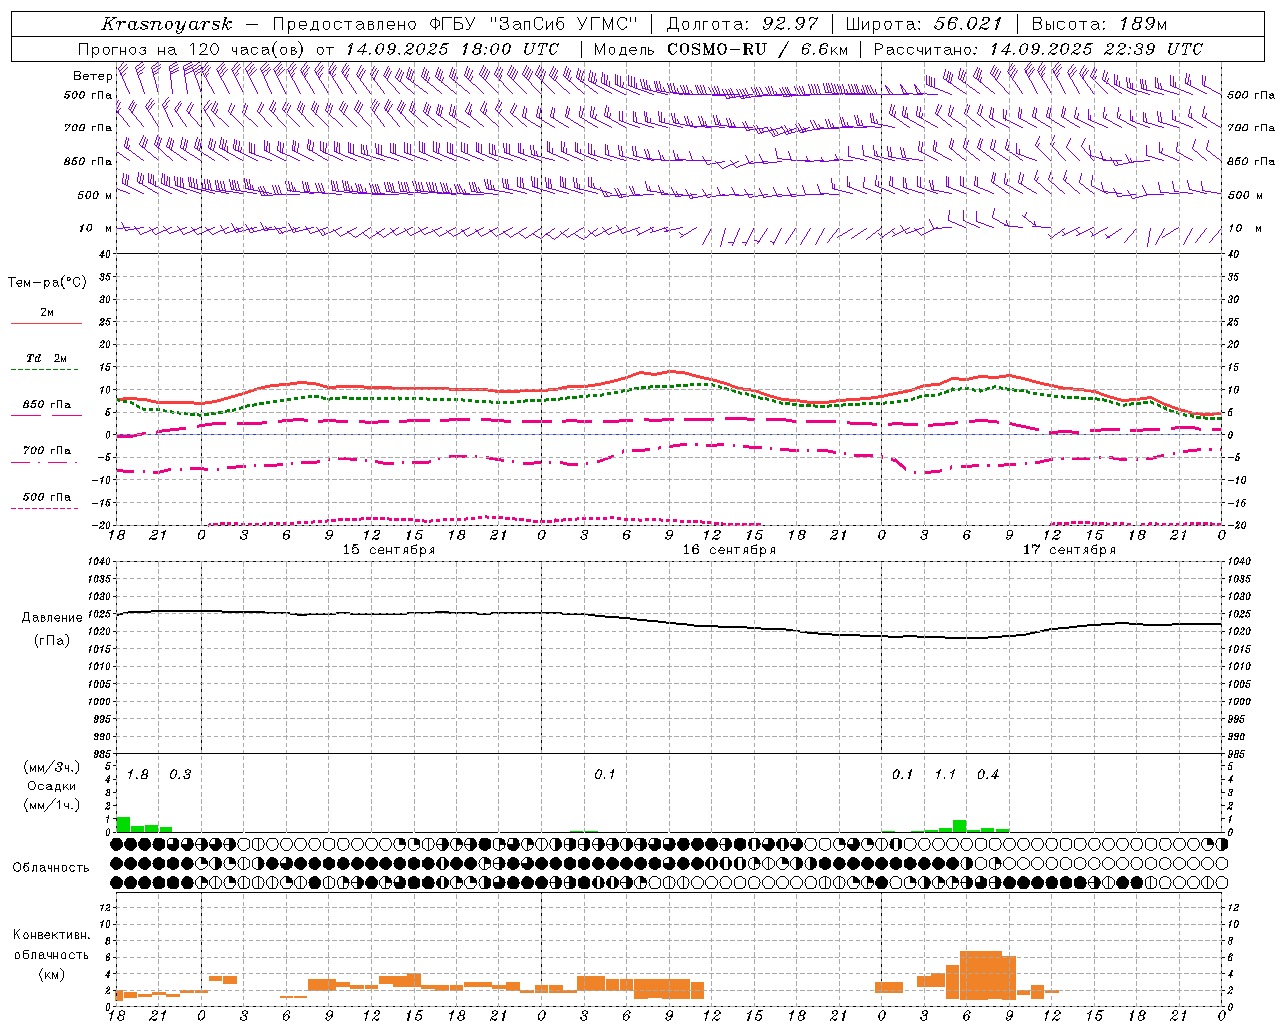Click the 'Тем-ра(°C)' temperature axis title

47,283
